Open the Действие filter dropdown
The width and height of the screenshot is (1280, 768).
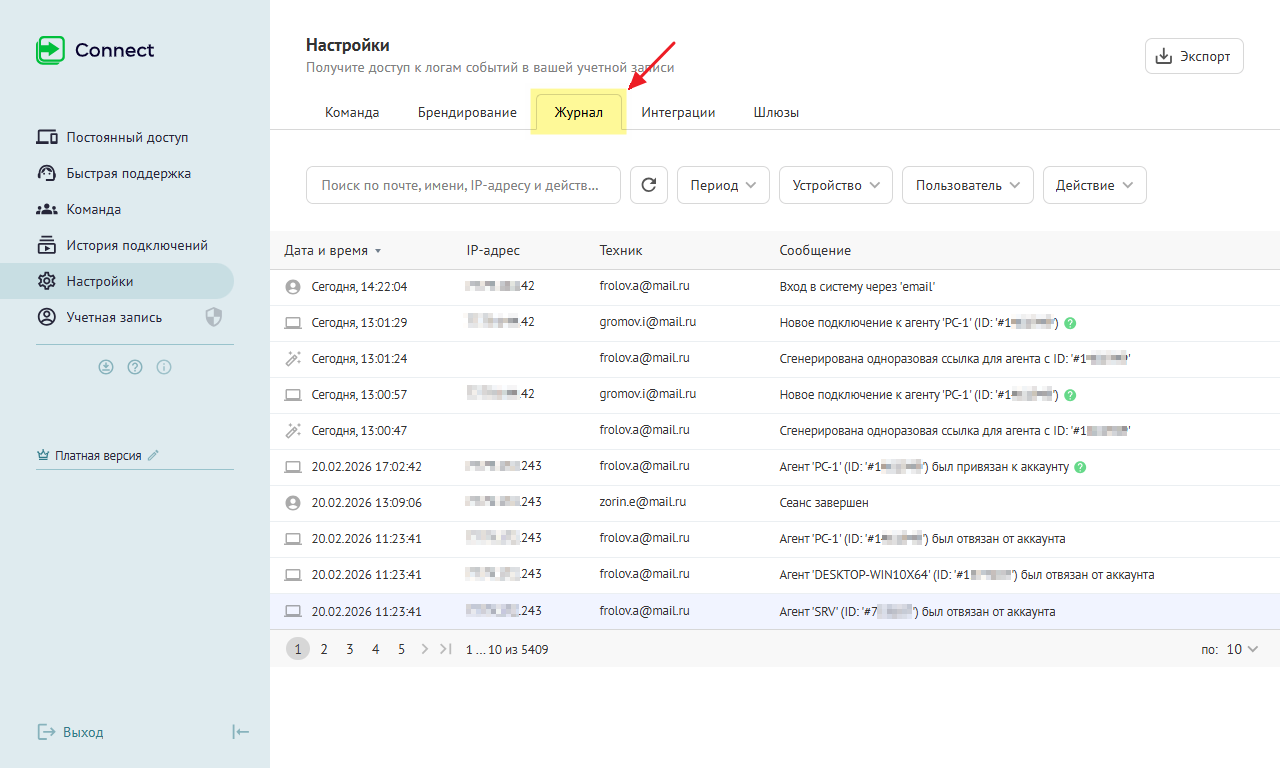click(x=1094, y=185)
